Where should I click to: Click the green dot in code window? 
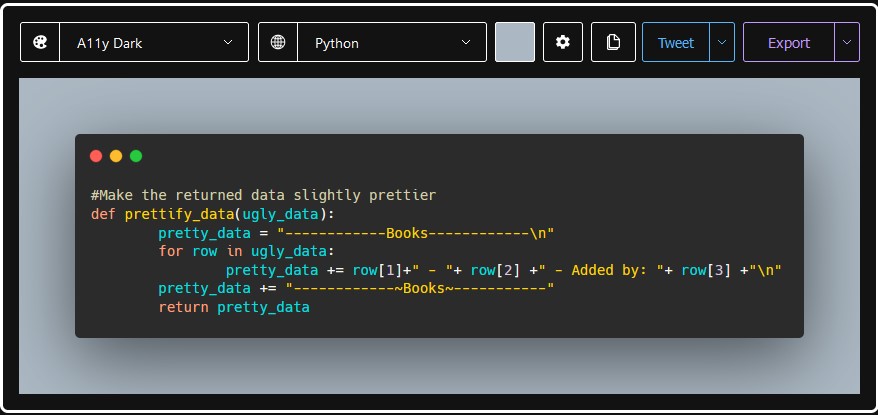pyautogui.click(x=136, y=156)
